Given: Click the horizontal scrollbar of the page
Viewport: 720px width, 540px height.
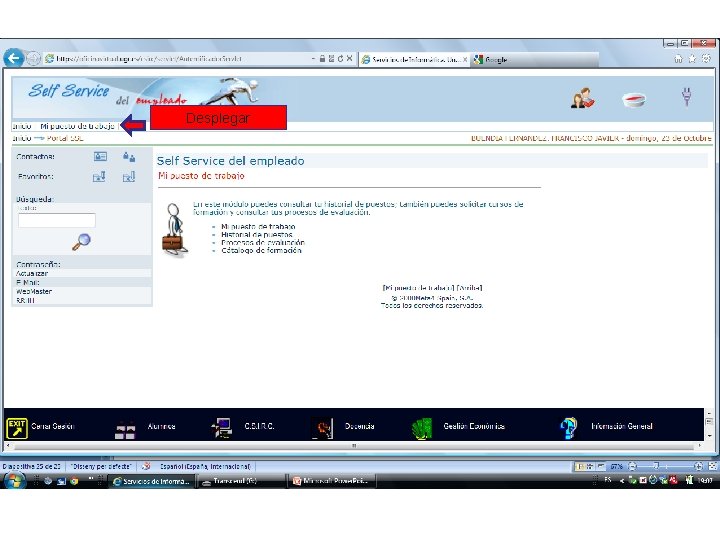Looking at the screenshot, I should [x=354, y=445].
